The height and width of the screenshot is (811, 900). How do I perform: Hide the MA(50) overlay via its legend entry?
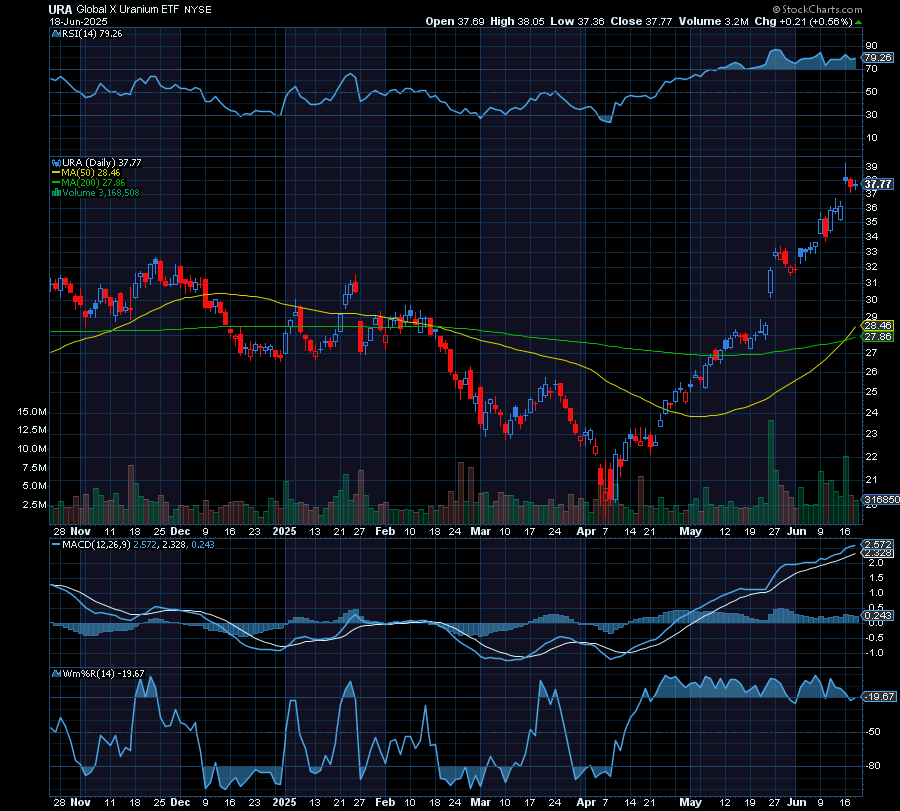(80, 173)
